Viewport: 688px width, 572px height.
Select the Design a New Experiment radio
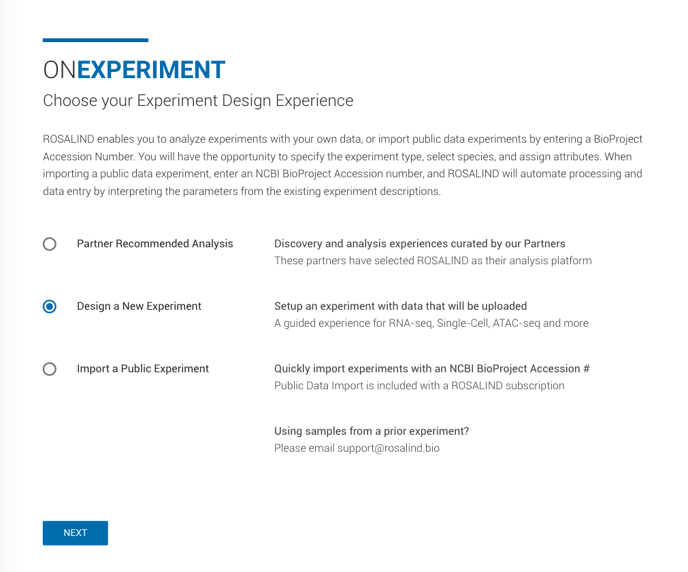click(50, 306)
